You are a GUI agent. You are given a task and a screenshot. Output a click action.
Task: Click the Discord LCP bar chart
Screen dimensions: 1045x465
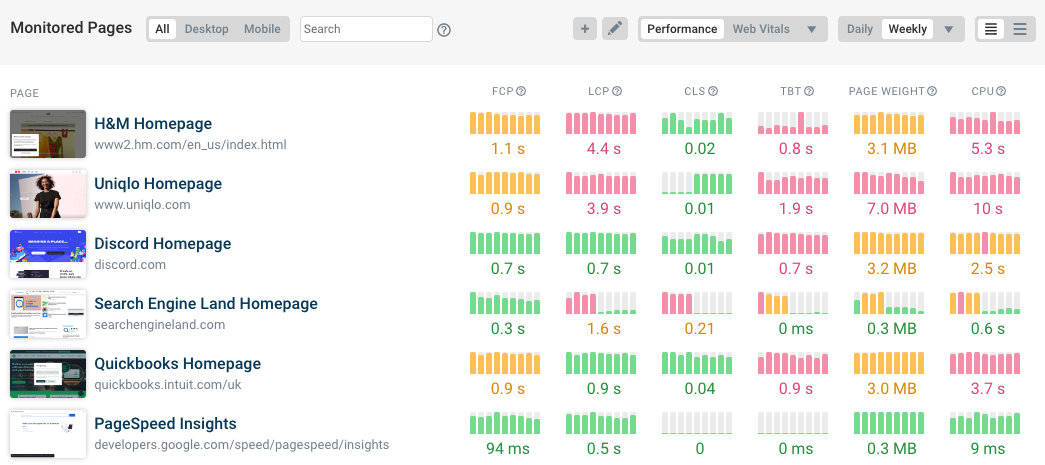(x=601, y=243)
